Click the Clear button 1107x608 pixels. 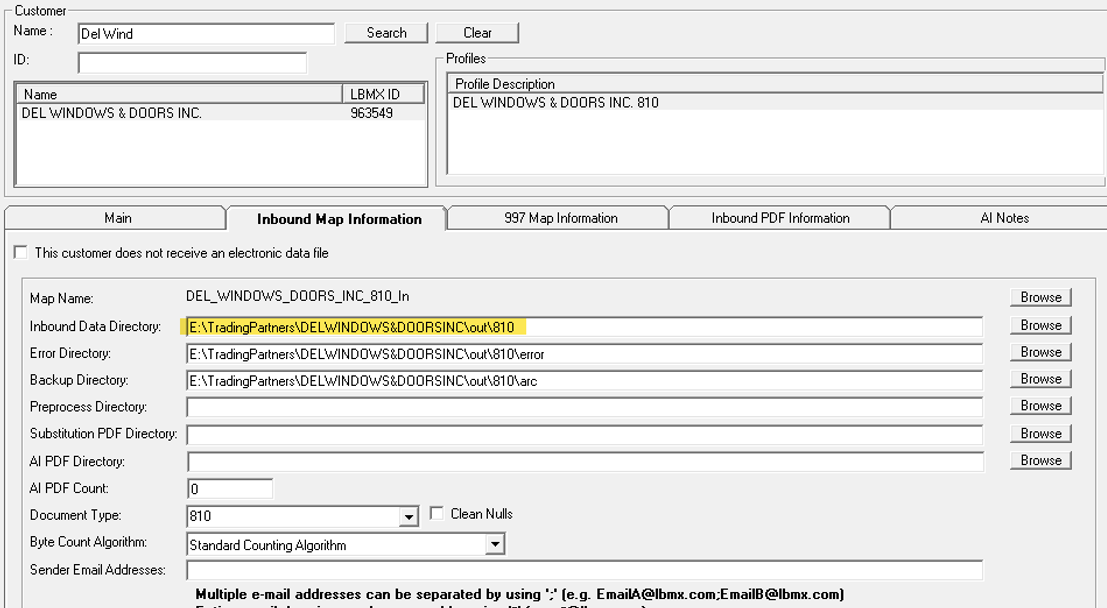[x=477, y=33]
